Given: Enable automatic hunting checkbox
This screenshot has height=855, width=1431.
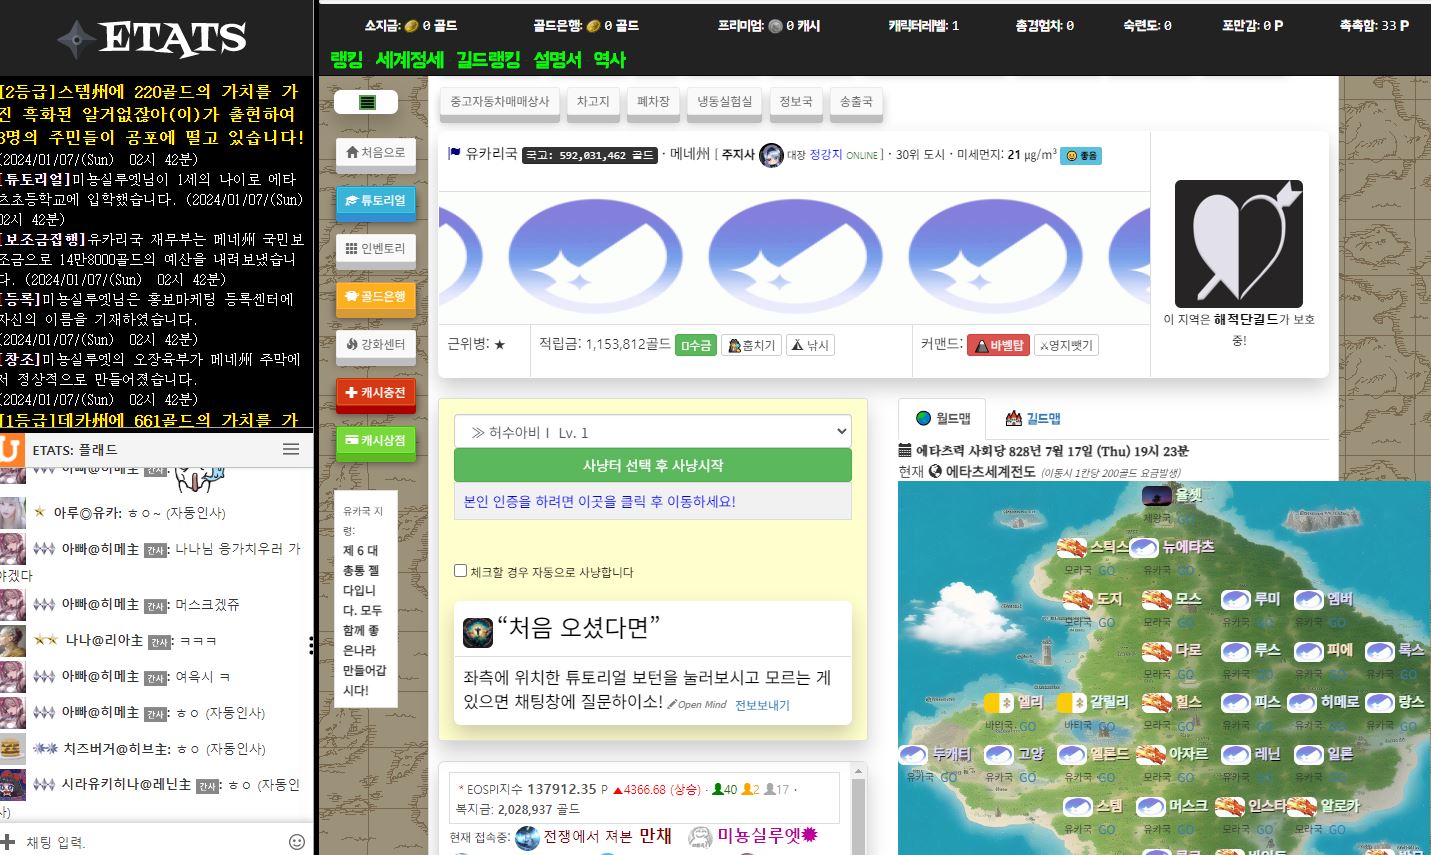Looking at the screenshot, I should [x=461, y=570].
